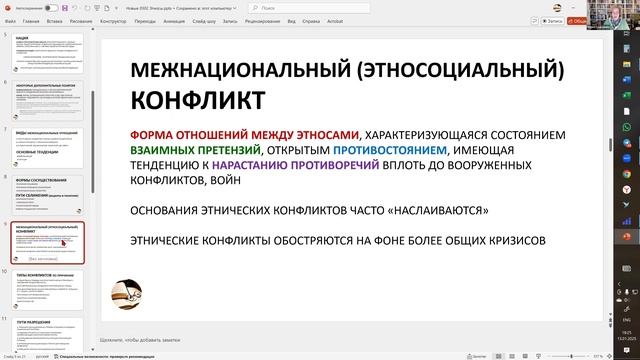640x360 pixels.
Task: Undo the last action
Action: point(75,8)
